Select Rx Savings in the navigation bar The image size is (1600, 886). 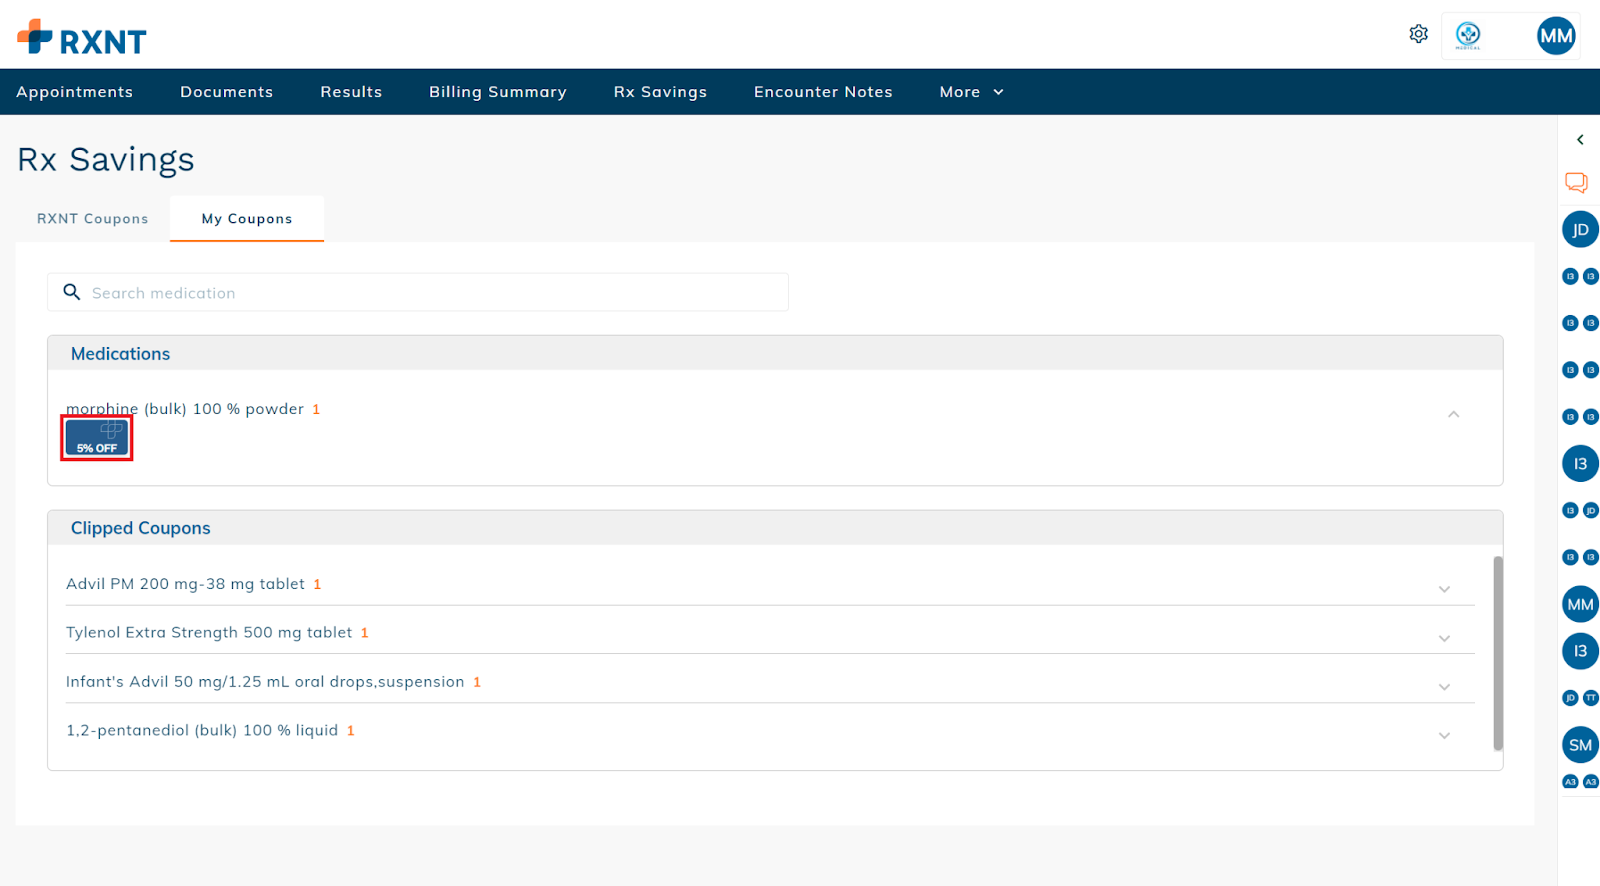pos(660,92)
